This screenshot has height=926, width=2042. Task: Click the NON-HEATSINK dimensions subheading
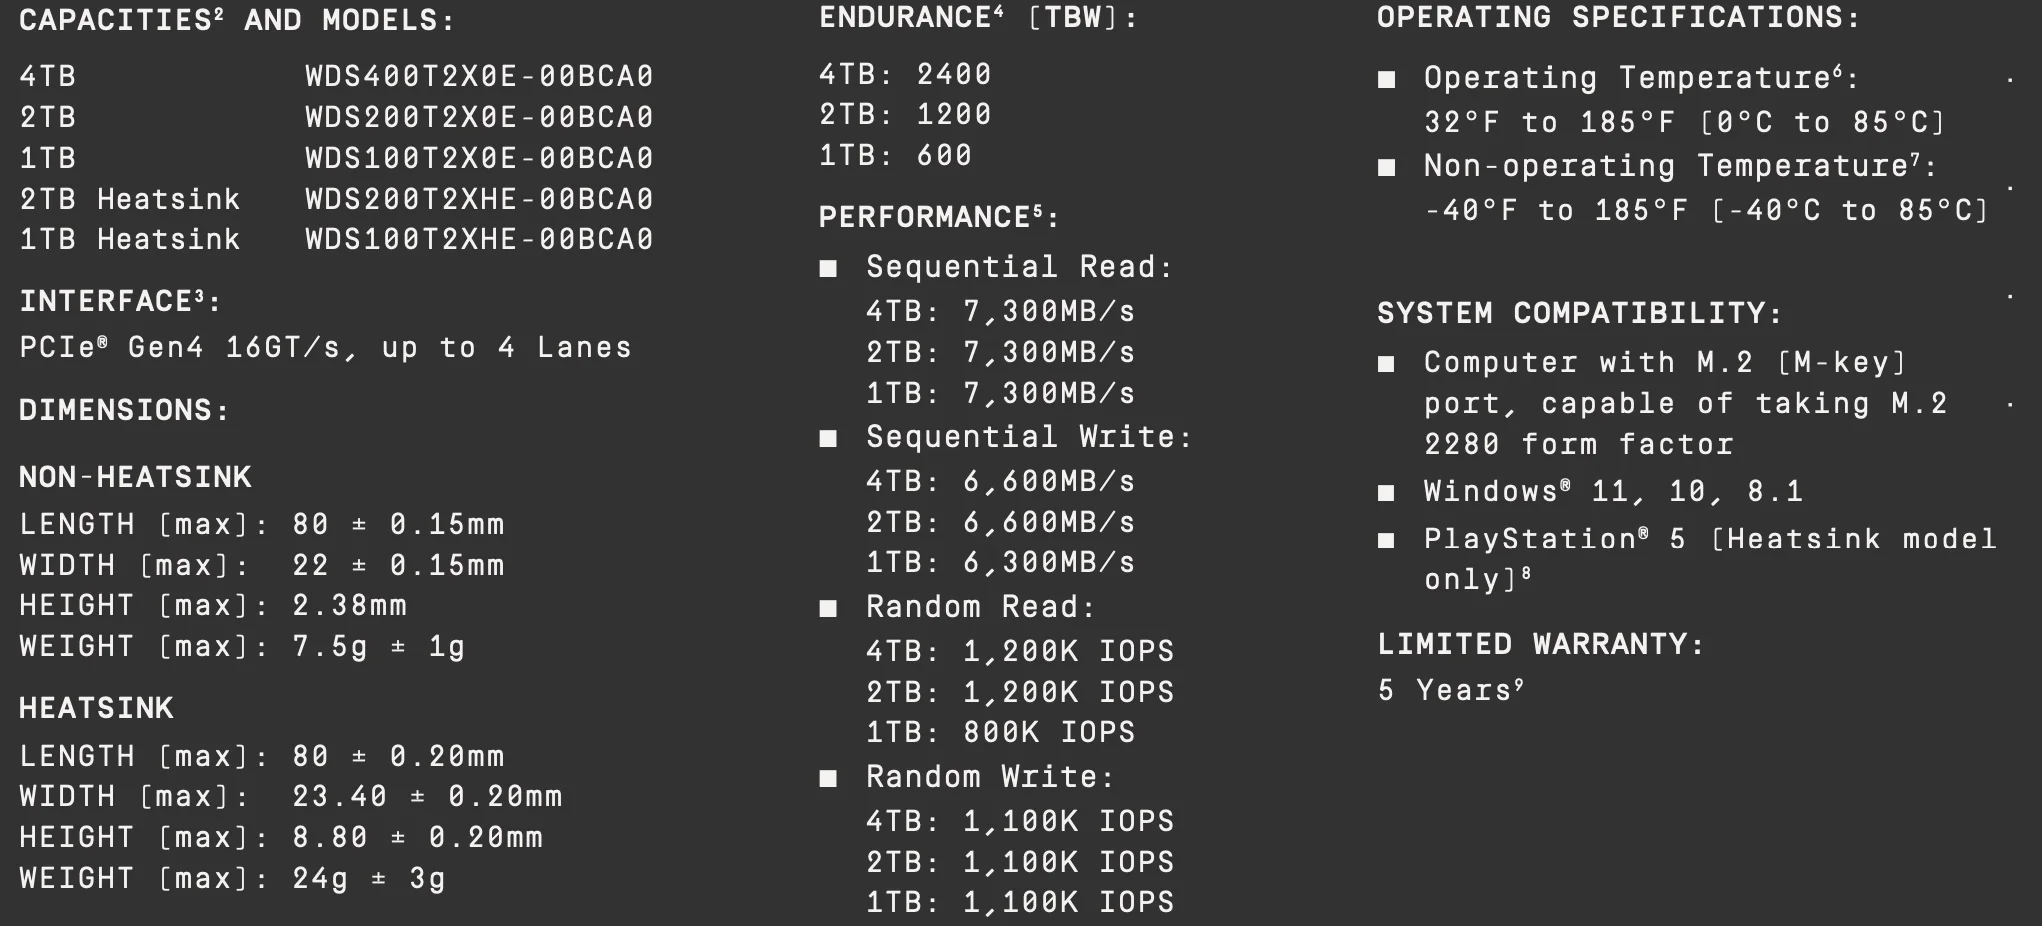point(135,477)
